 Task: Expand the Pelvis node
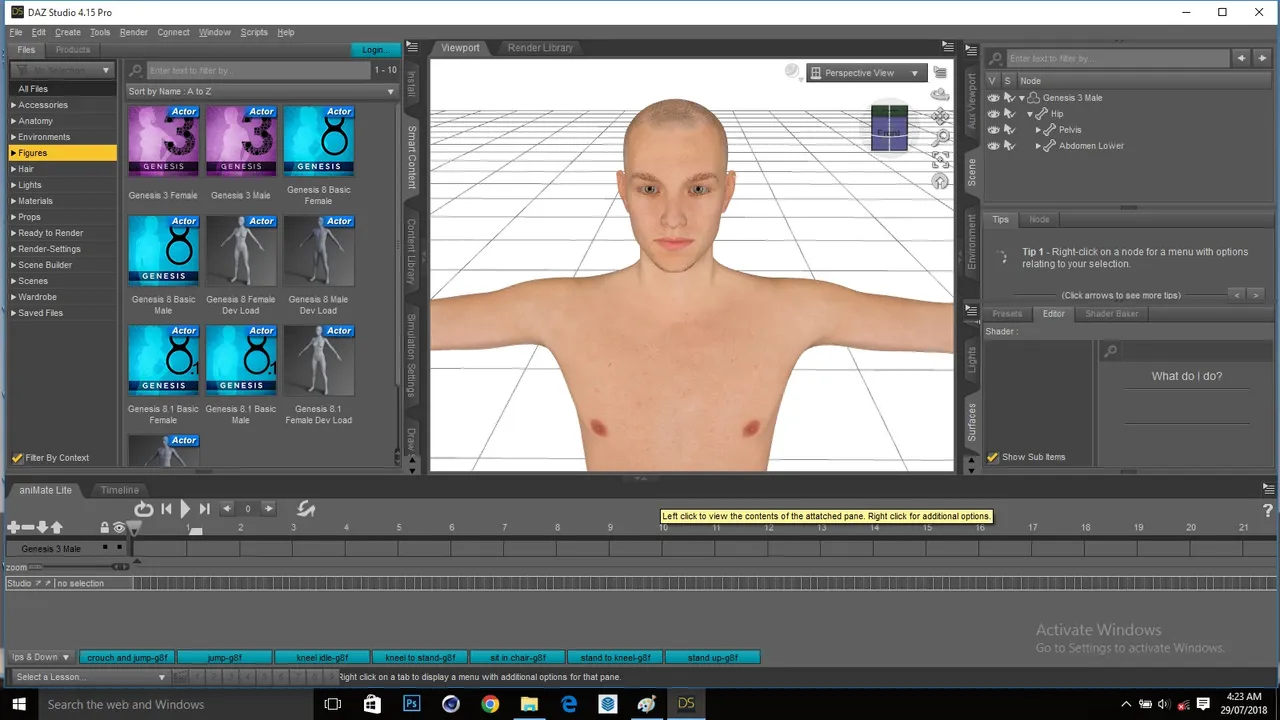(x=1038, y=130)
